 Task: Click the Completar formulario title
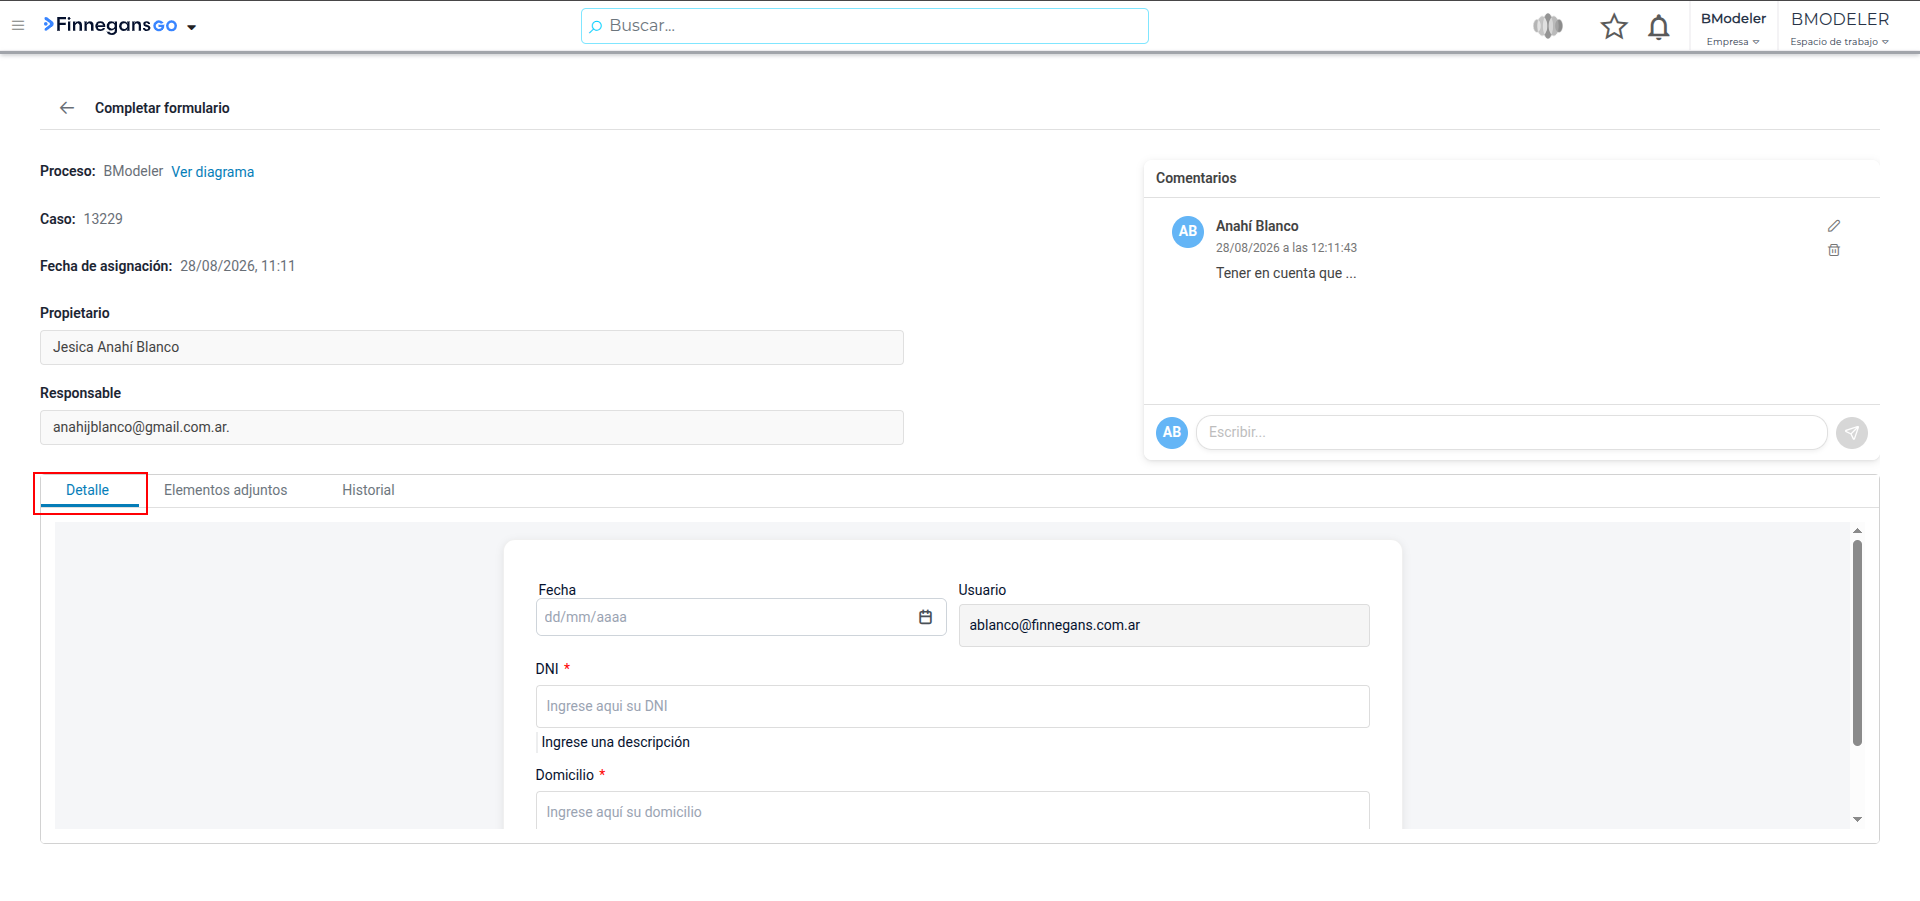coord(162,108)
